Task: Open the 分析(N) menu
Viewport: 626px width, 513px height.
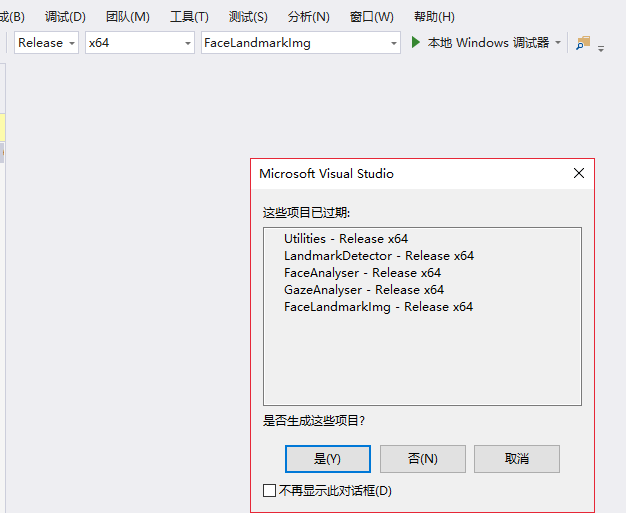Action: [x=308, y=17]
